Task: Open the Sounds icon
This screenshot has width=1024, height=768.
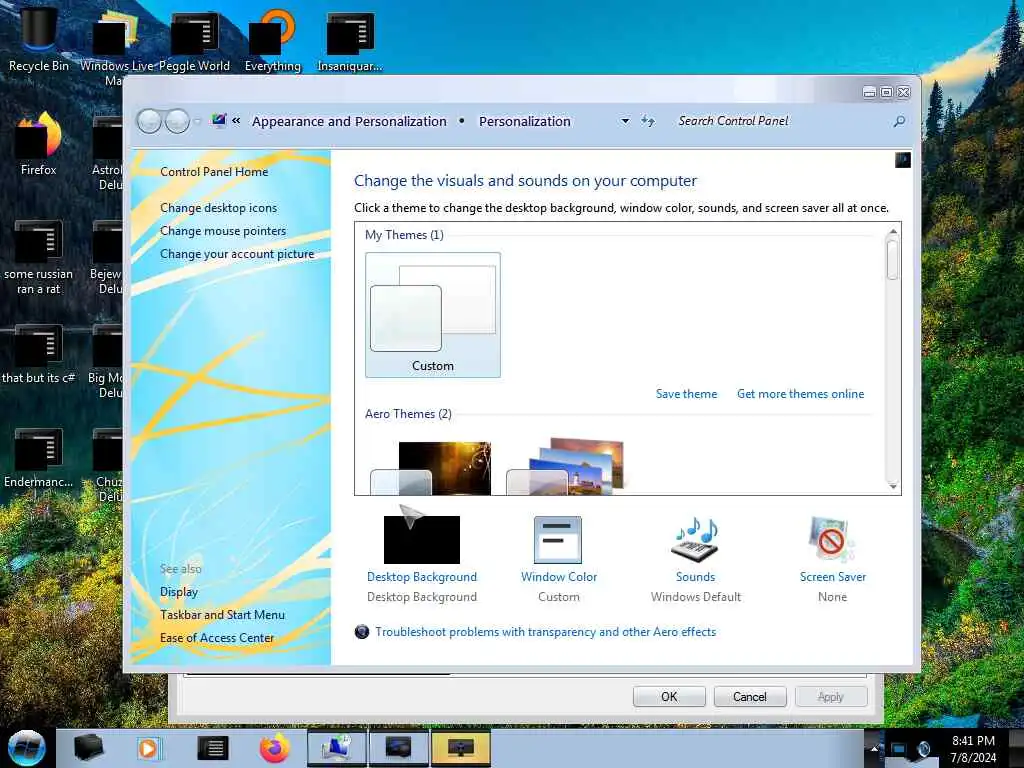Action: pos(696,539)
